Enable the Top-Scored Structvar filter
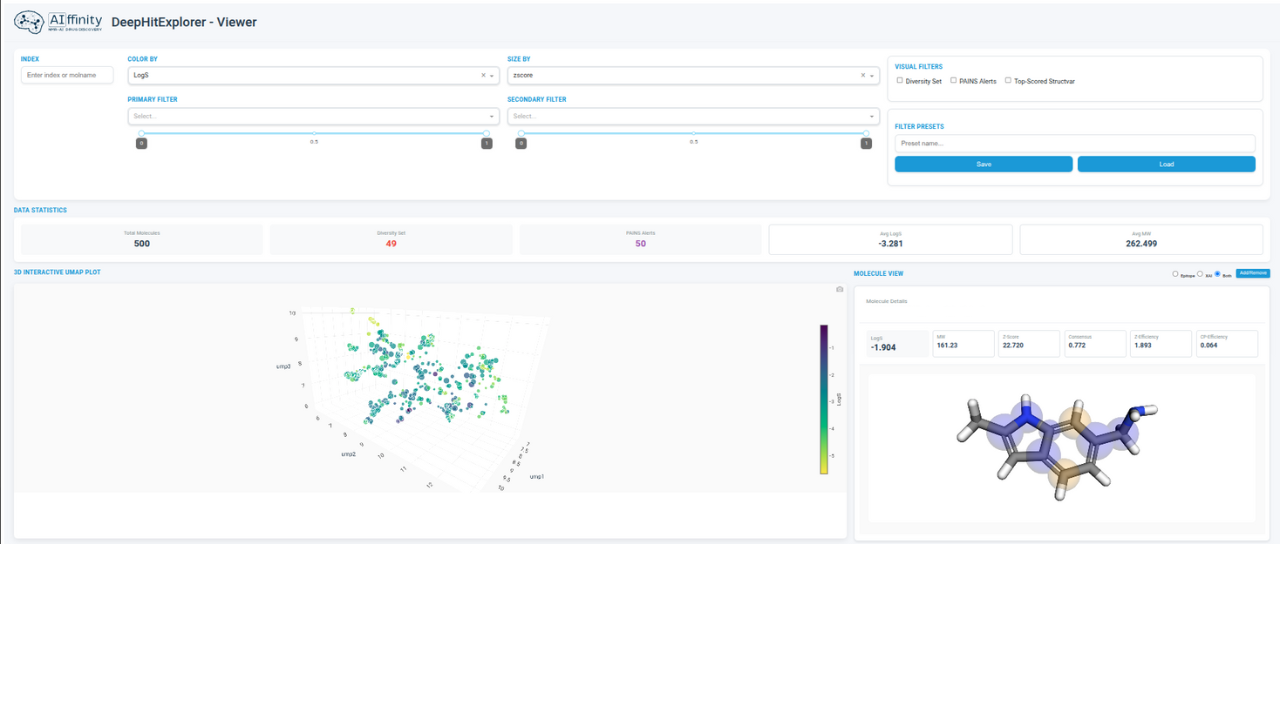The width and height of the screenshot is (1280, 720). coord(1008,81)
